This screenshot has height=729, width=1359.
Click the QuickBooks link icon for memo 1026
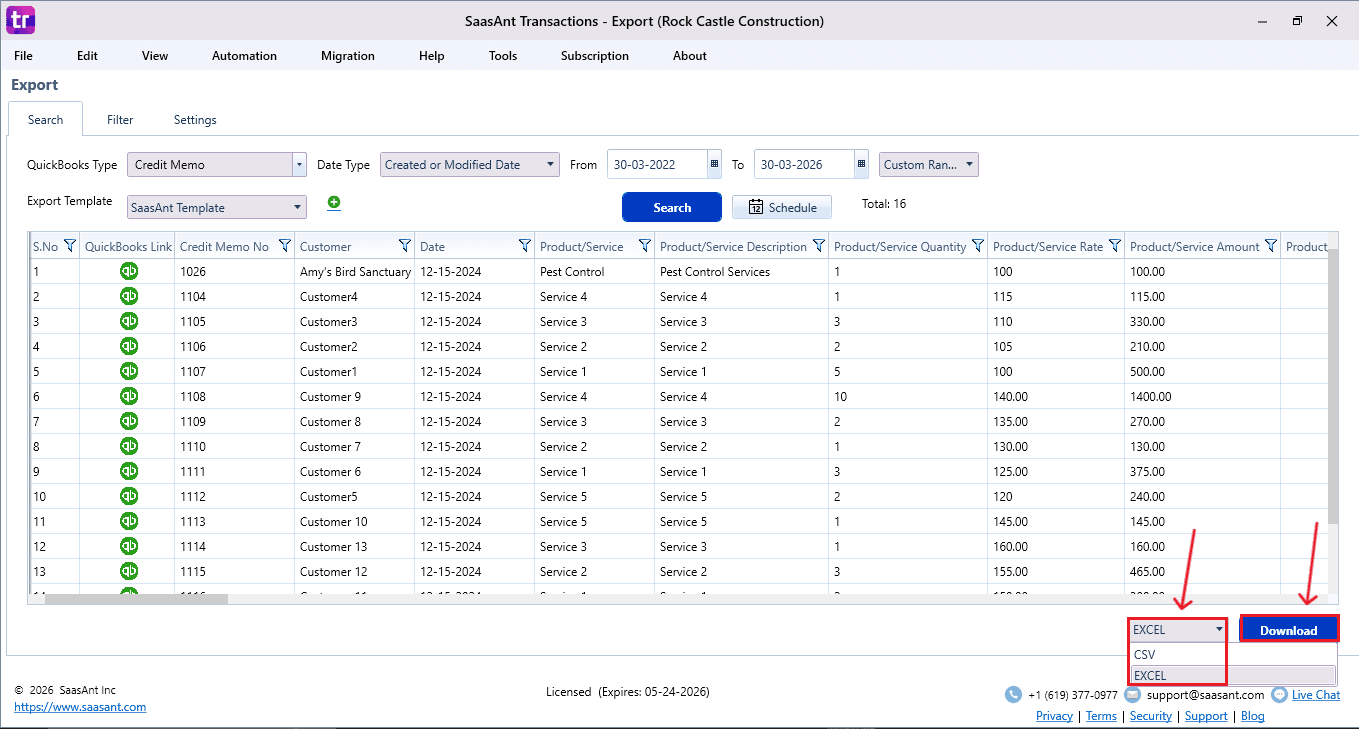pyautogui.click(x=129, y=271)
